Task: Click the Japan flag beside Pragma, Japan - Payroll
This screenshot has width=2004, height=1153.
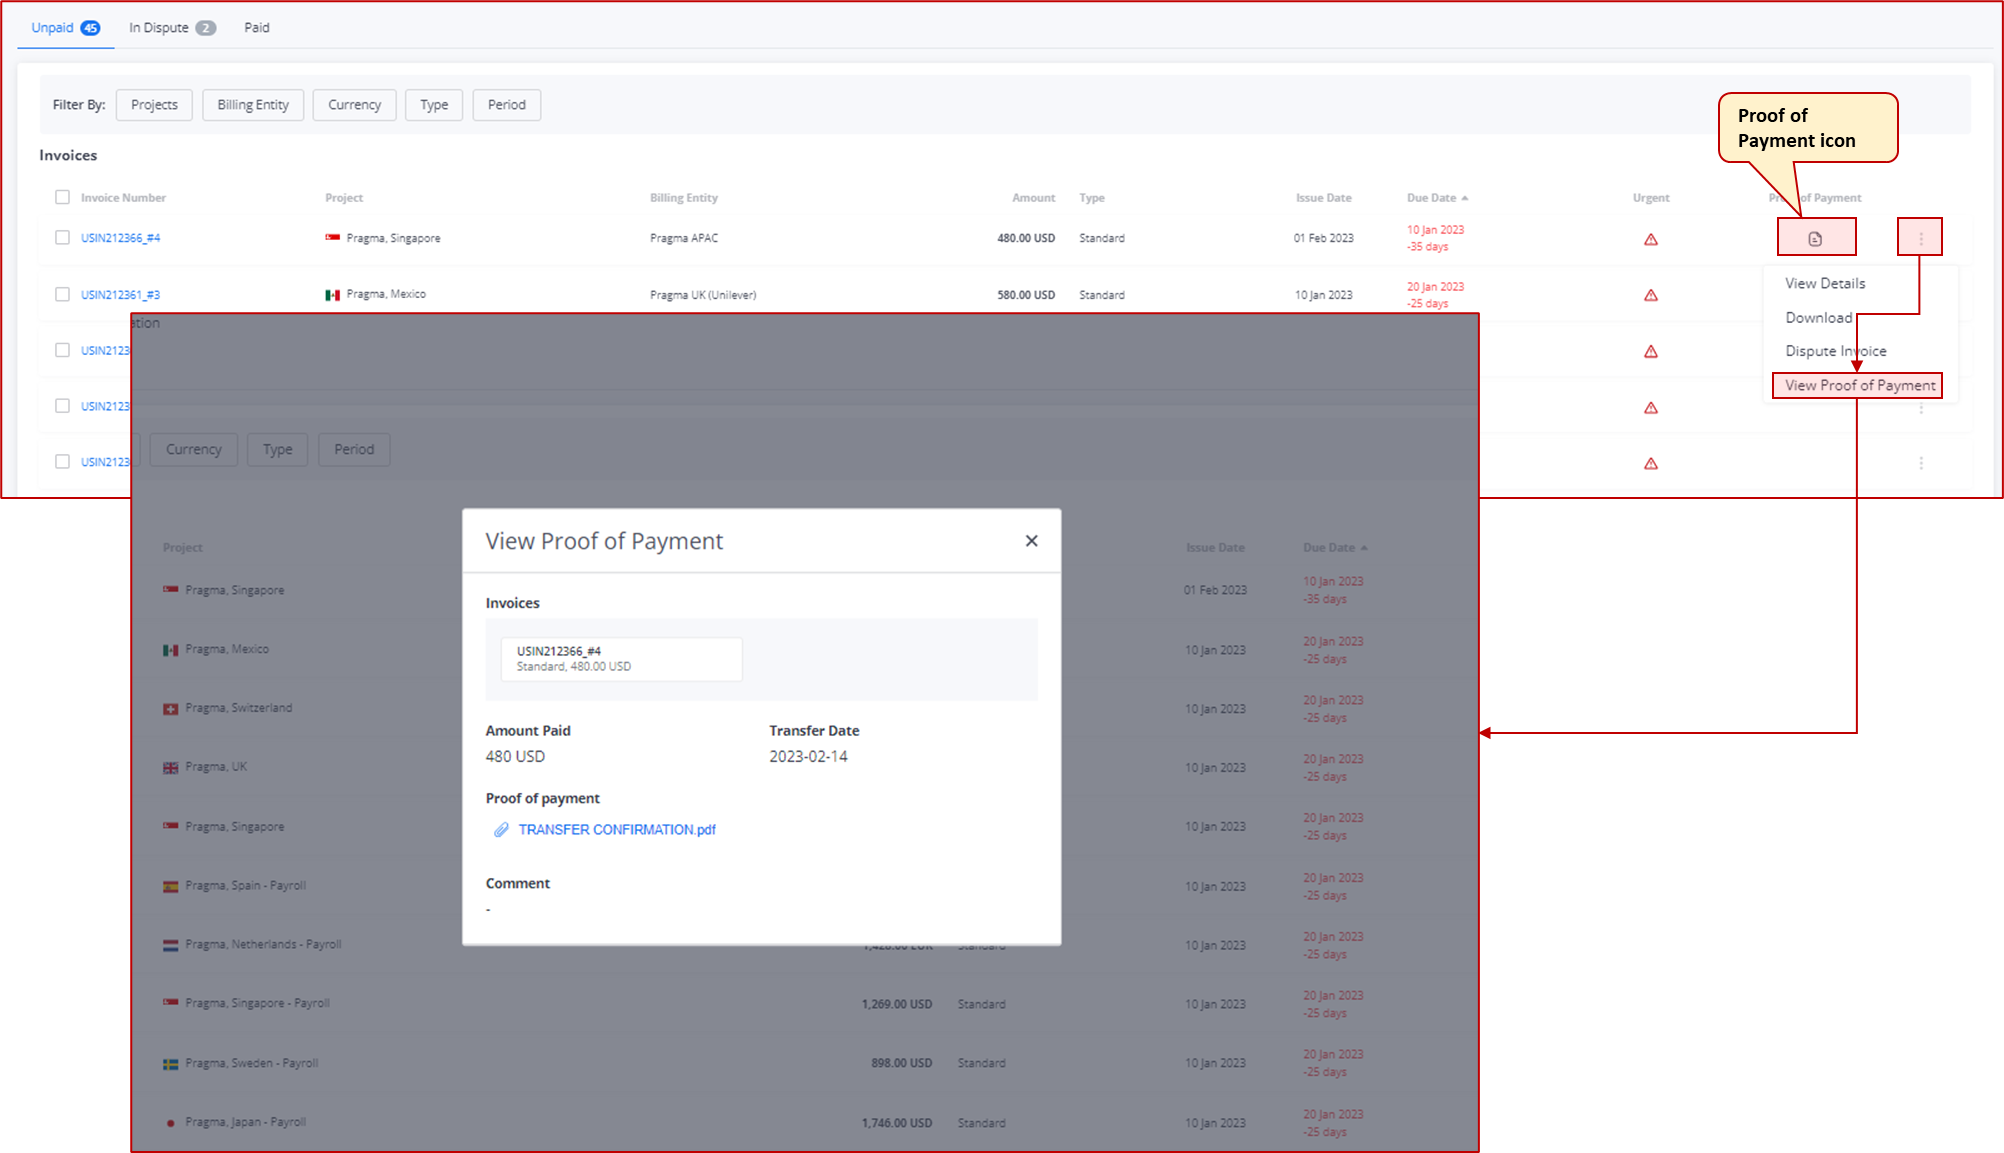Action: click(x=170, y=1122)
